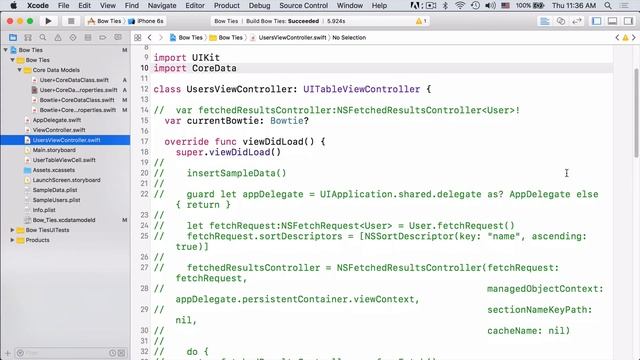Open the Edit menu
640x360 pixels.
[x=84, y=6]
